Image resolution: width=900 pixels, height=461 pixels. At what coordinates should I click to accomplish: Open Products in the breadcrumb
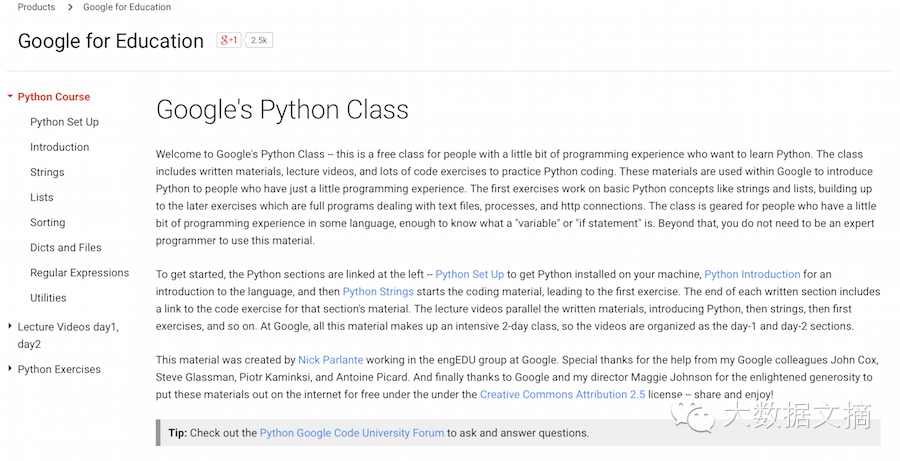pyautogui.click(x=36, y=7)
